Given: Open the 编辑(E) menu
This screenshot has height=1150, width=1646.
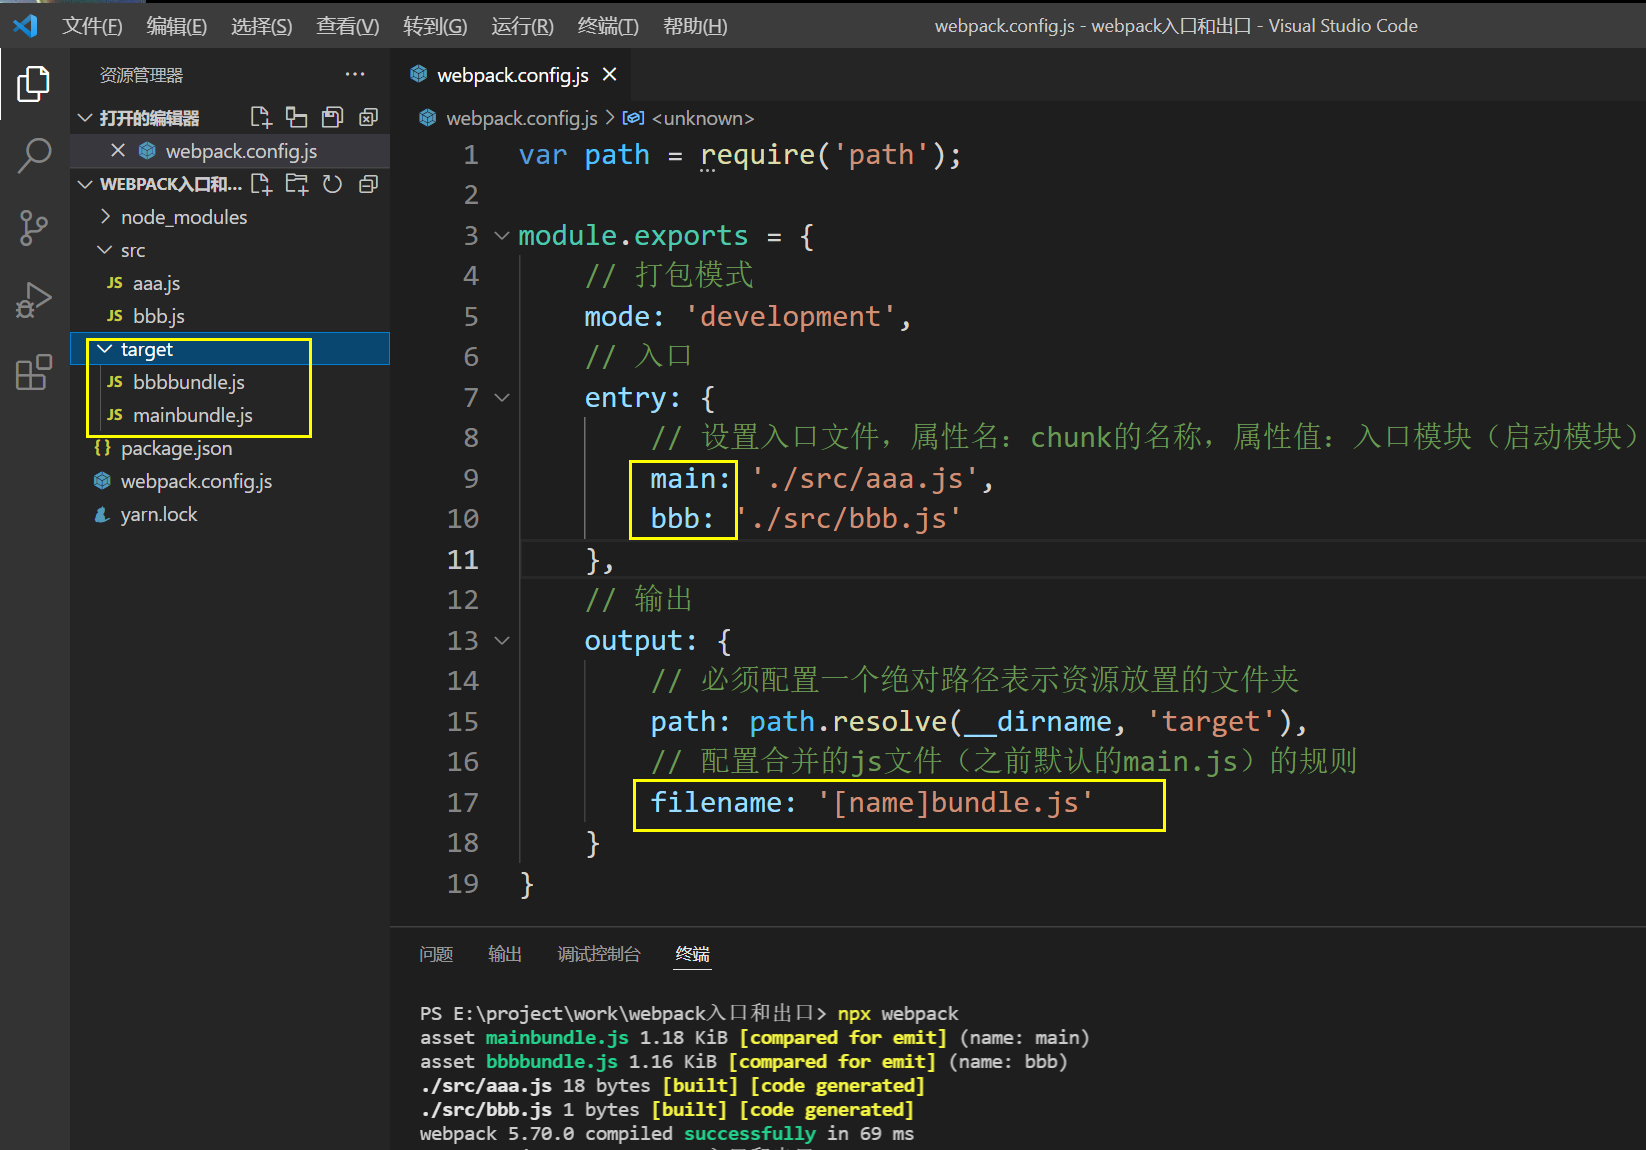Looking at the screenshot, I should (x=177, y=26).
